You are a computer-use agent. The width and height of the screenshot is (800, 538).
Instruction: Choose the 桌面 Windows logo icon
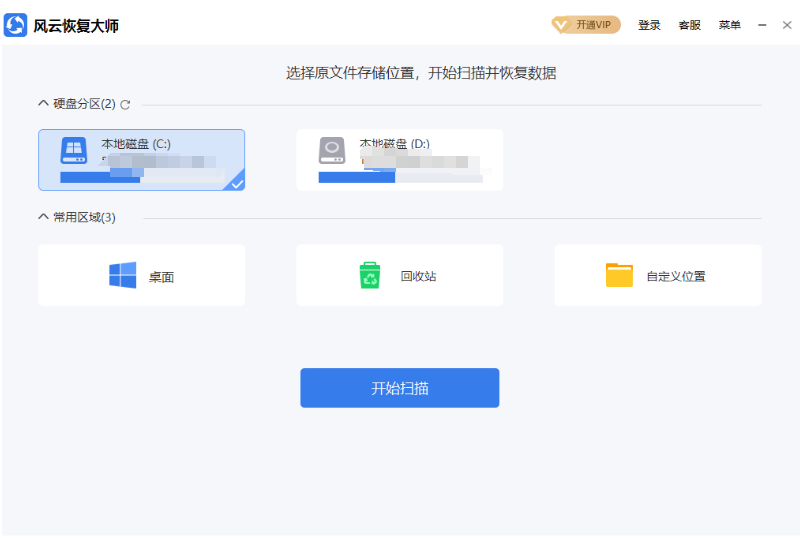[x=122, y=276]
